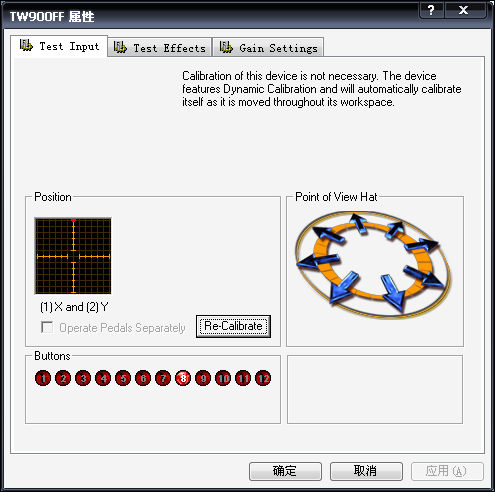Click the joystick icon on Gain Settings tab
495x492 pixels.
226,47
